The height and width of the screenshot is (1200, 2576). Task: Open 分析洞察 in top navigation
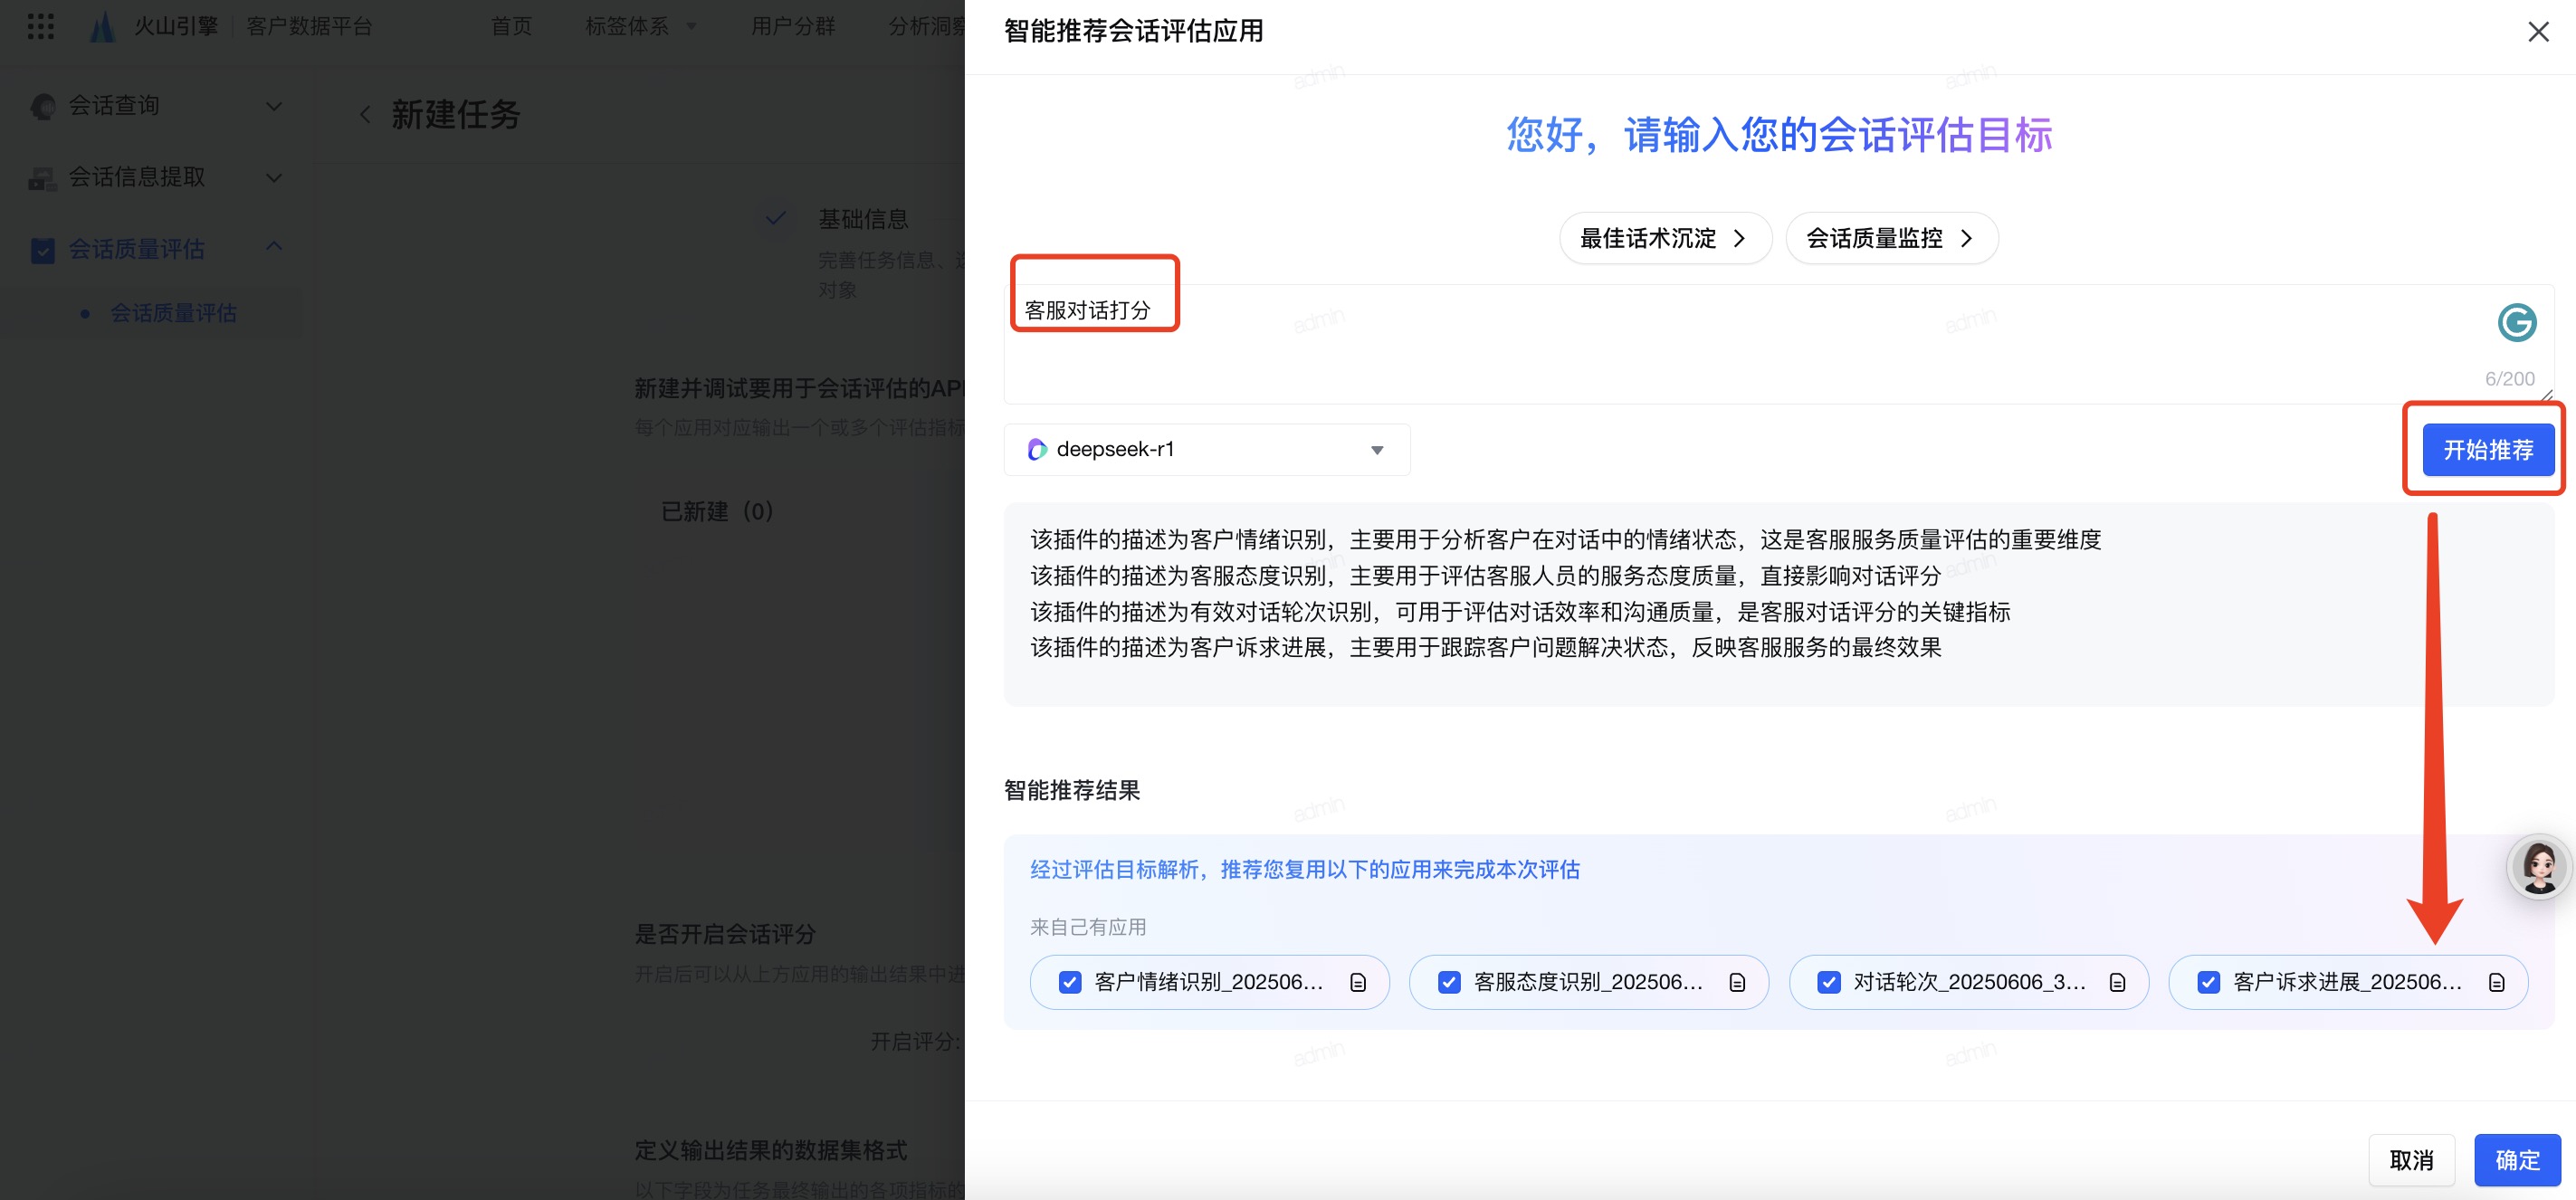(x=926, y=26)
